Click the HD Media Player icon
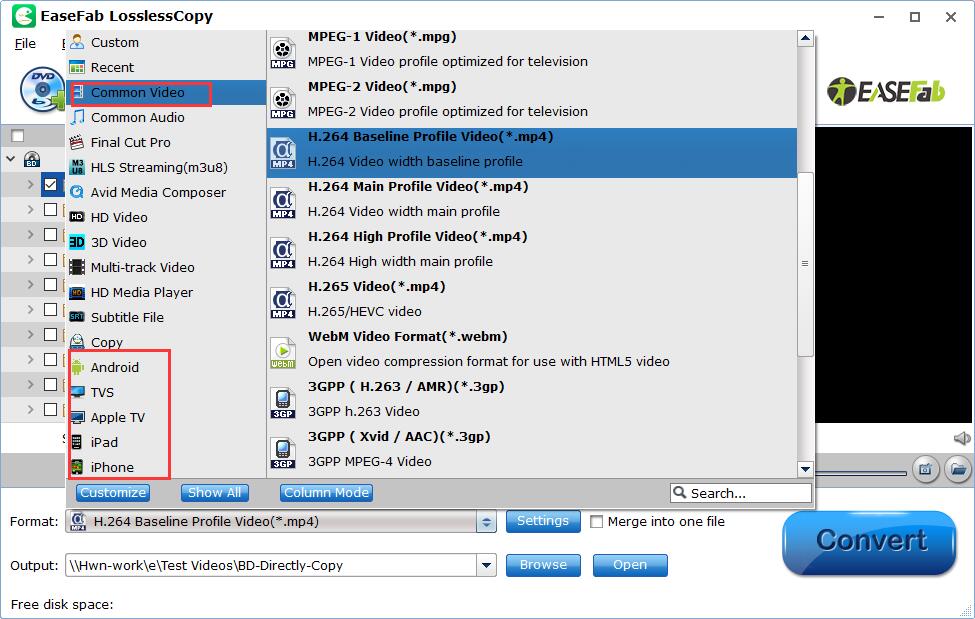 pyautogui.click(x=76, y=292)
